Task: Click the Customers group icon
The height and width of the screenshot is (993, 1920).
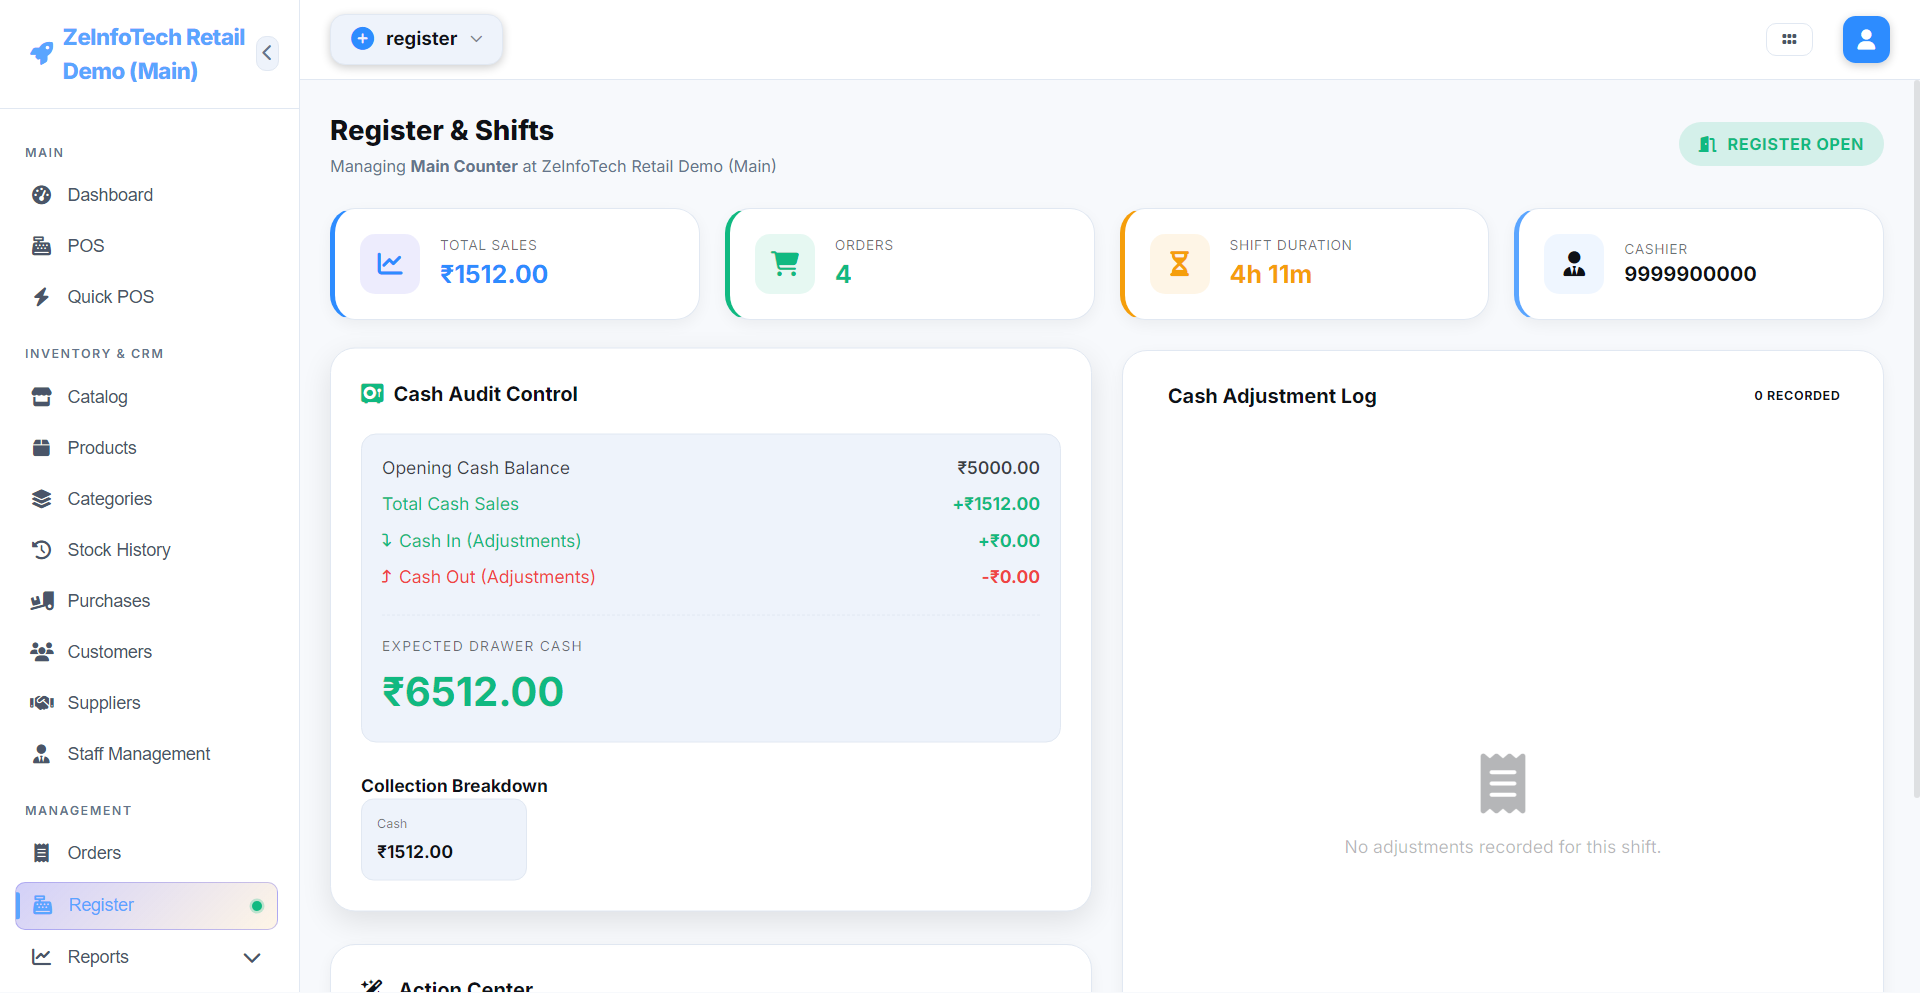Action: tap(42, 652)
